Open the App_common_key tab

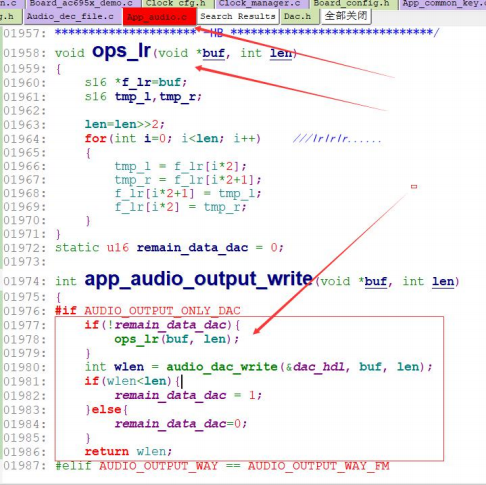coord(443,4)
